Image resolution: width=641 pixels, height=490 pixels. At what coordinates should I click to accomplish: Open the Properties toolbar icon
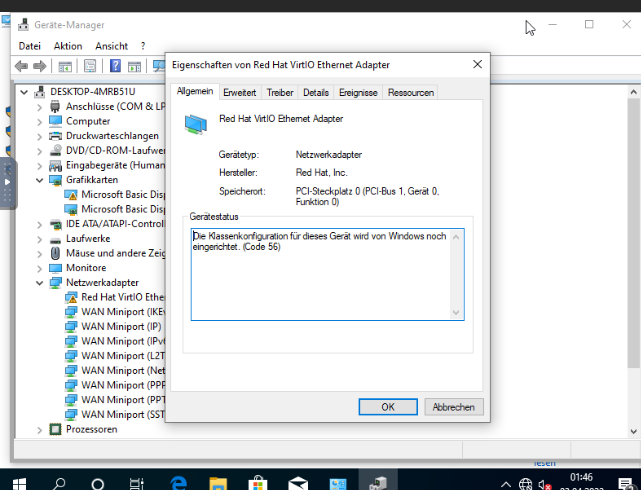pyautogui.click(x=90, y=66)
